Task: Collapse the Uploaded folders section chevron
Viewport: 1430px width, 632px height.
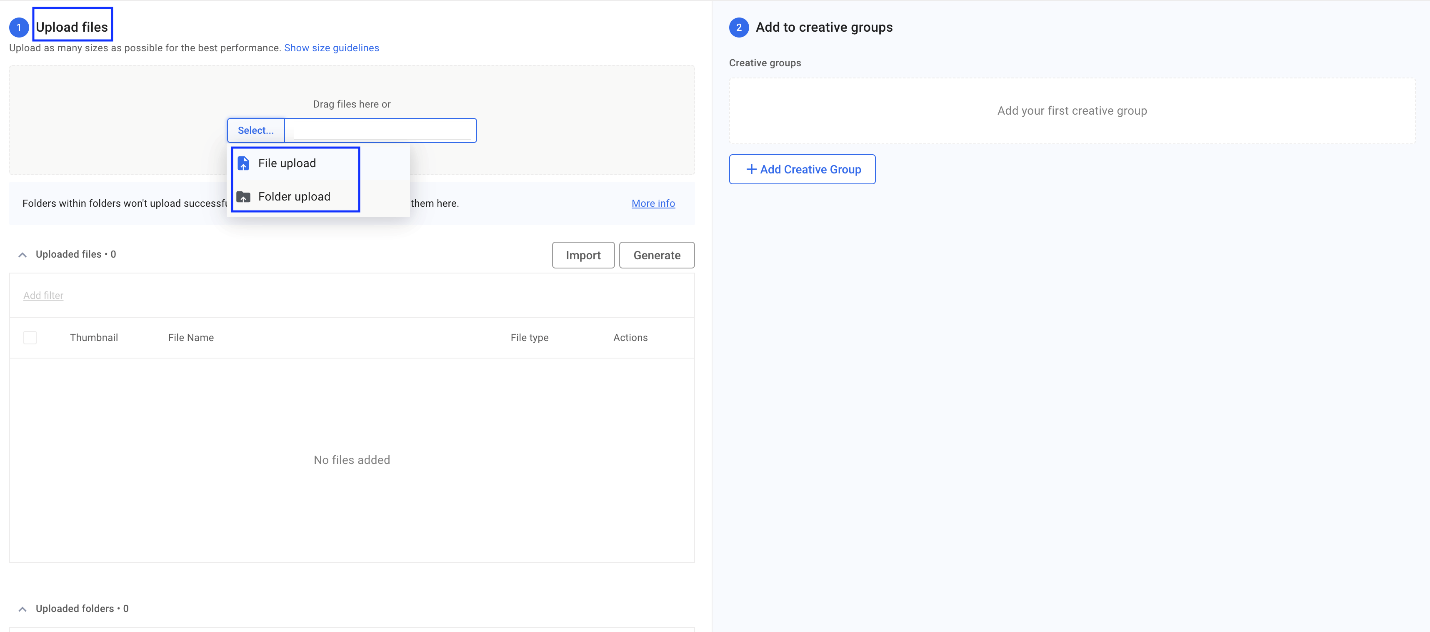Action: [23, 609]
